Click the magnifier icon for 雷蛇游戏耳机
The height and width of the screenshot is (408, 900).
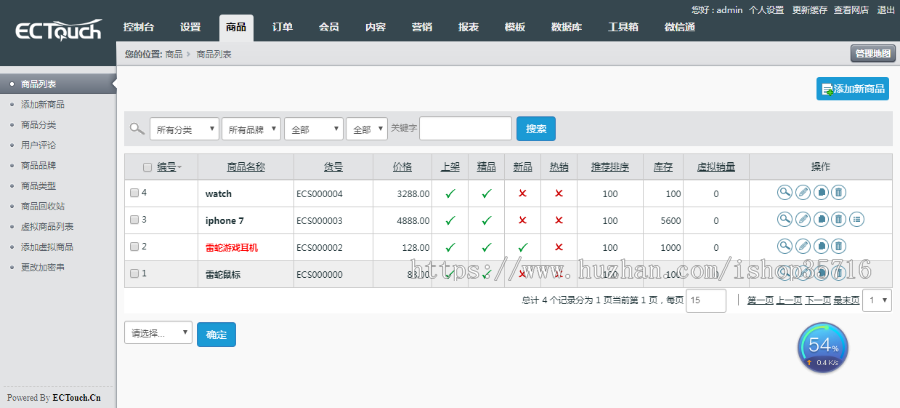pos(784,246)
